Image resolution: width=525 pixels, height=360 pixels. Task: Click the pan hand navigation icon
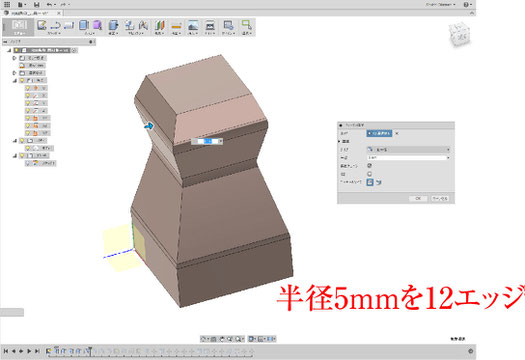click(222, 339)
